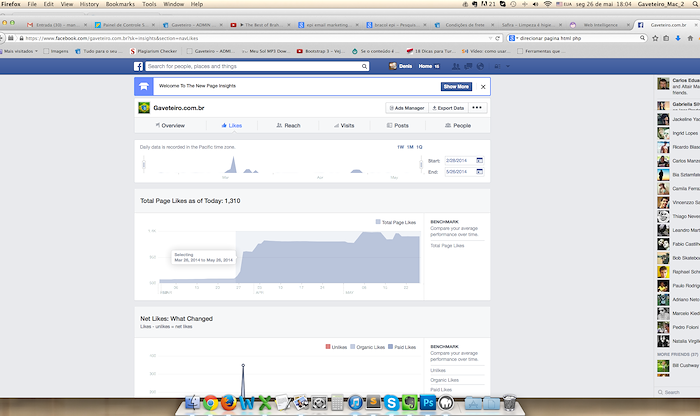Open Ads Manager
This screenshot has width=700, height=416.
click(x=407, y=108)
